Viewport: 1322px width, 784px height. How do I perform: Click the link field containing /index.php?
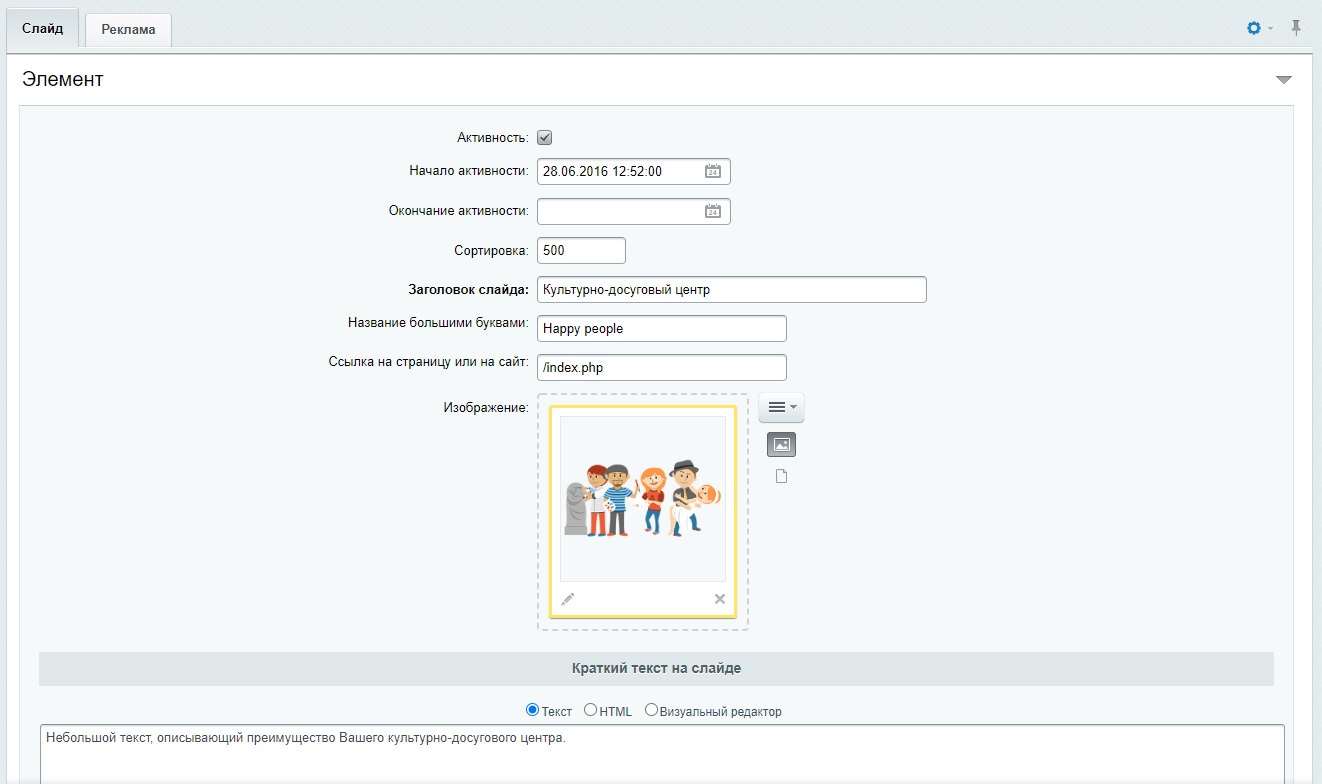662,367
